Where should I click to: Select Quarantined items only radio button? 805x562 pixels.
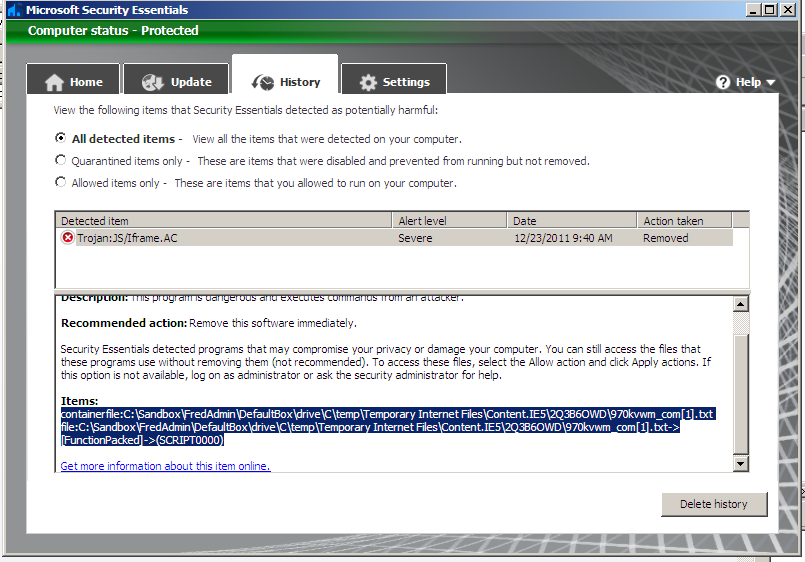[61, 160]
